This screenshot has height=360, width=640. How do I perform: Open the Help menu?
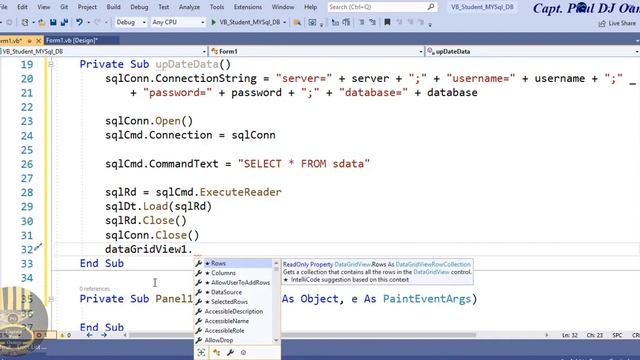pos(310,7)
